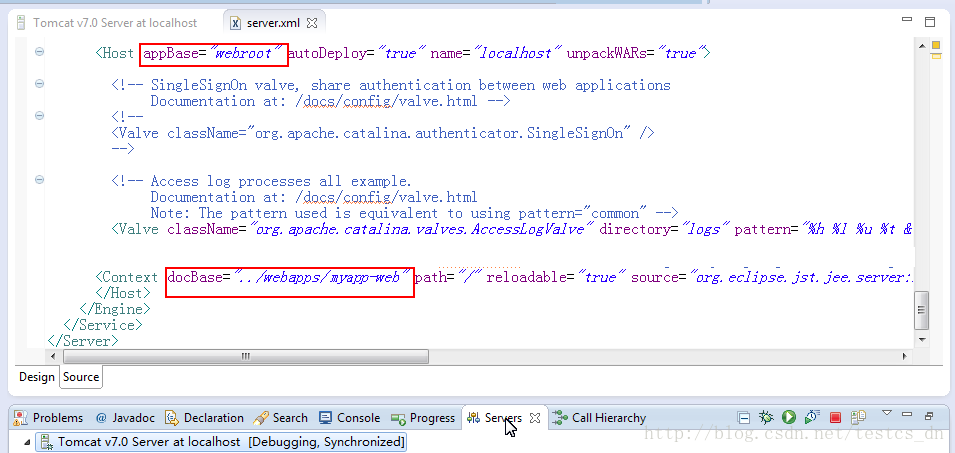
Task: Select Tomcat v7.0 Server at localhost row
Action: (x=222, y=441)
